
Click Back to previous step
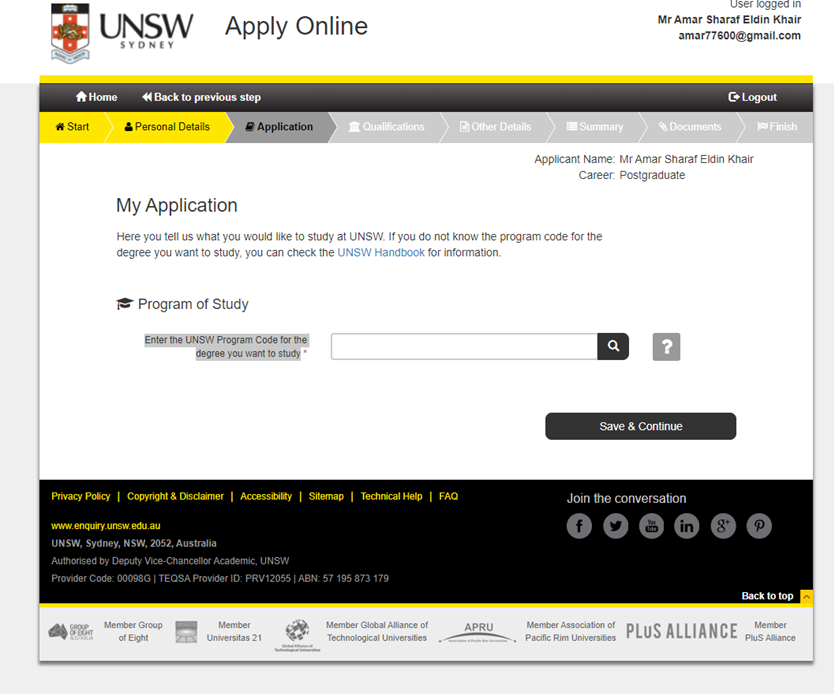pos(201,97)
